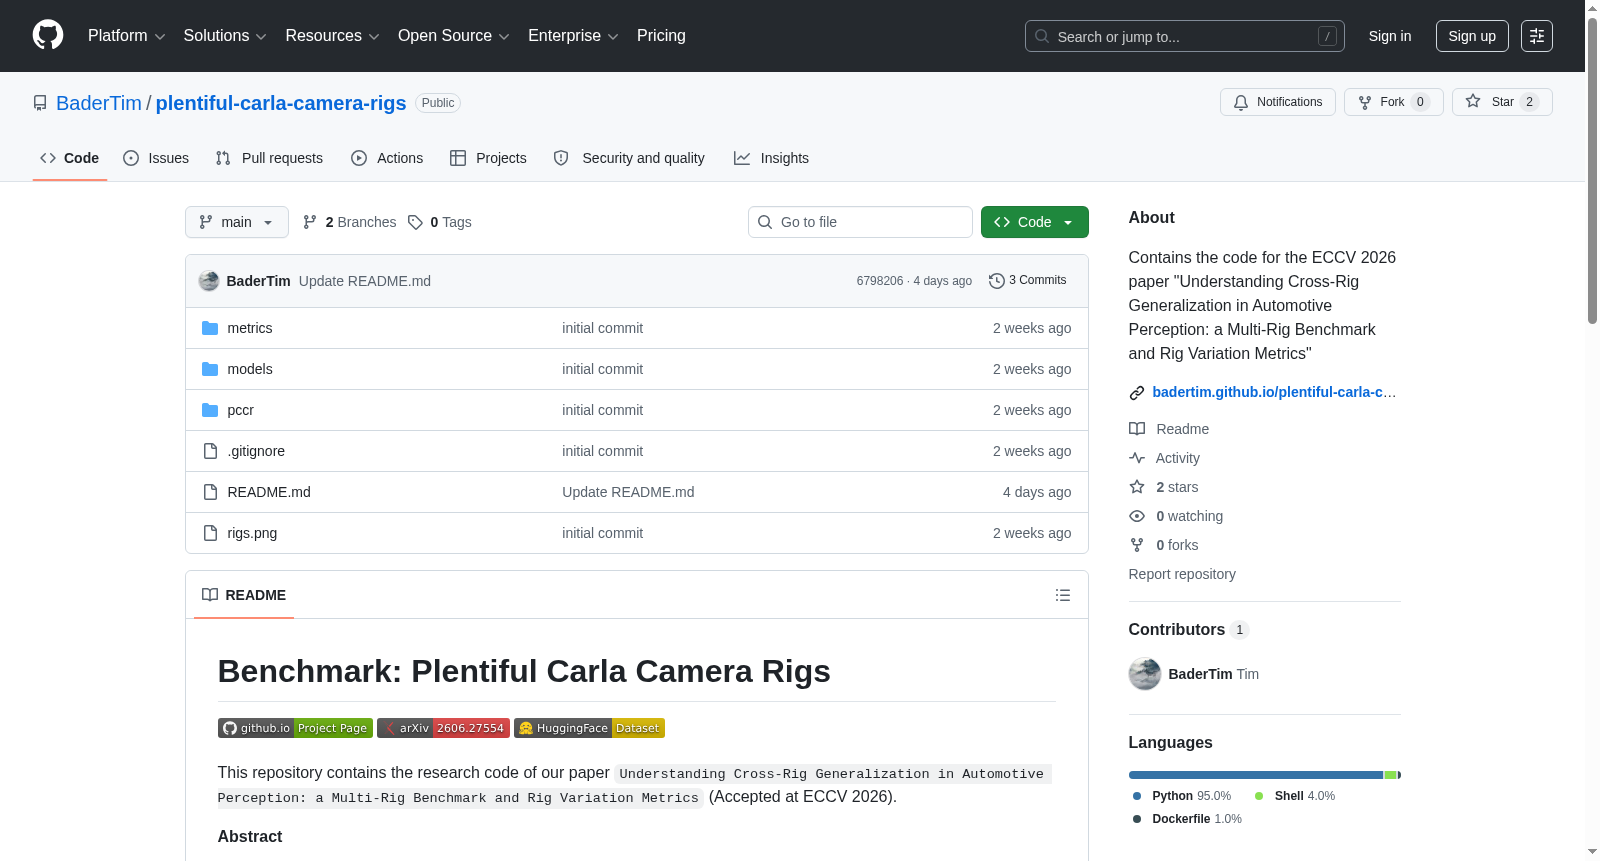Click the eye icon next to 0 watching
This screenshot has width=1600, height=861.
click(x=1137, y=516)
